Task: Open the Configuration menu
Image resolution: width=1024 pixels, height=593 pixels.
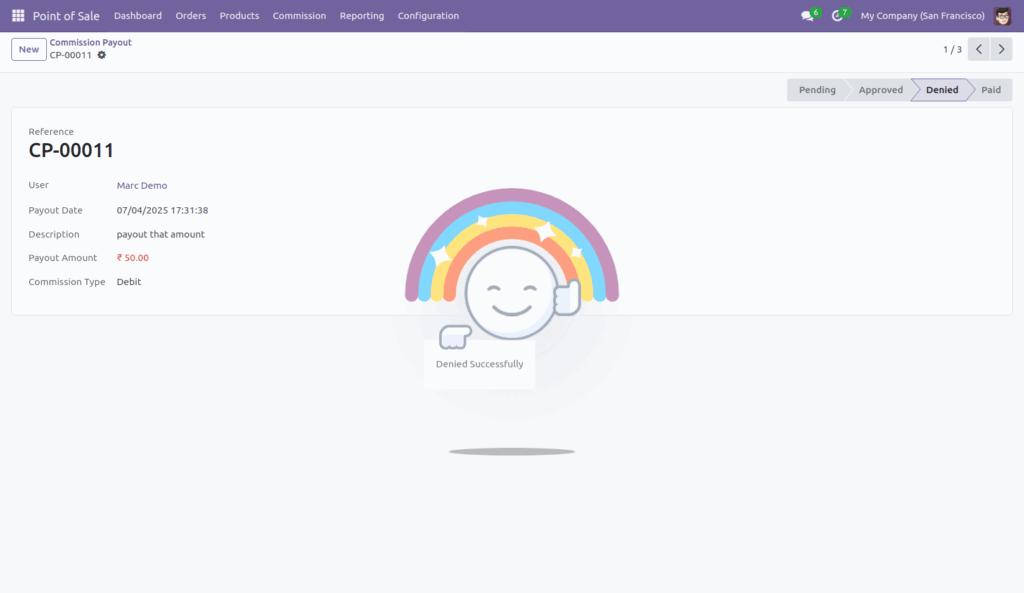Action: tap(428, 15)
